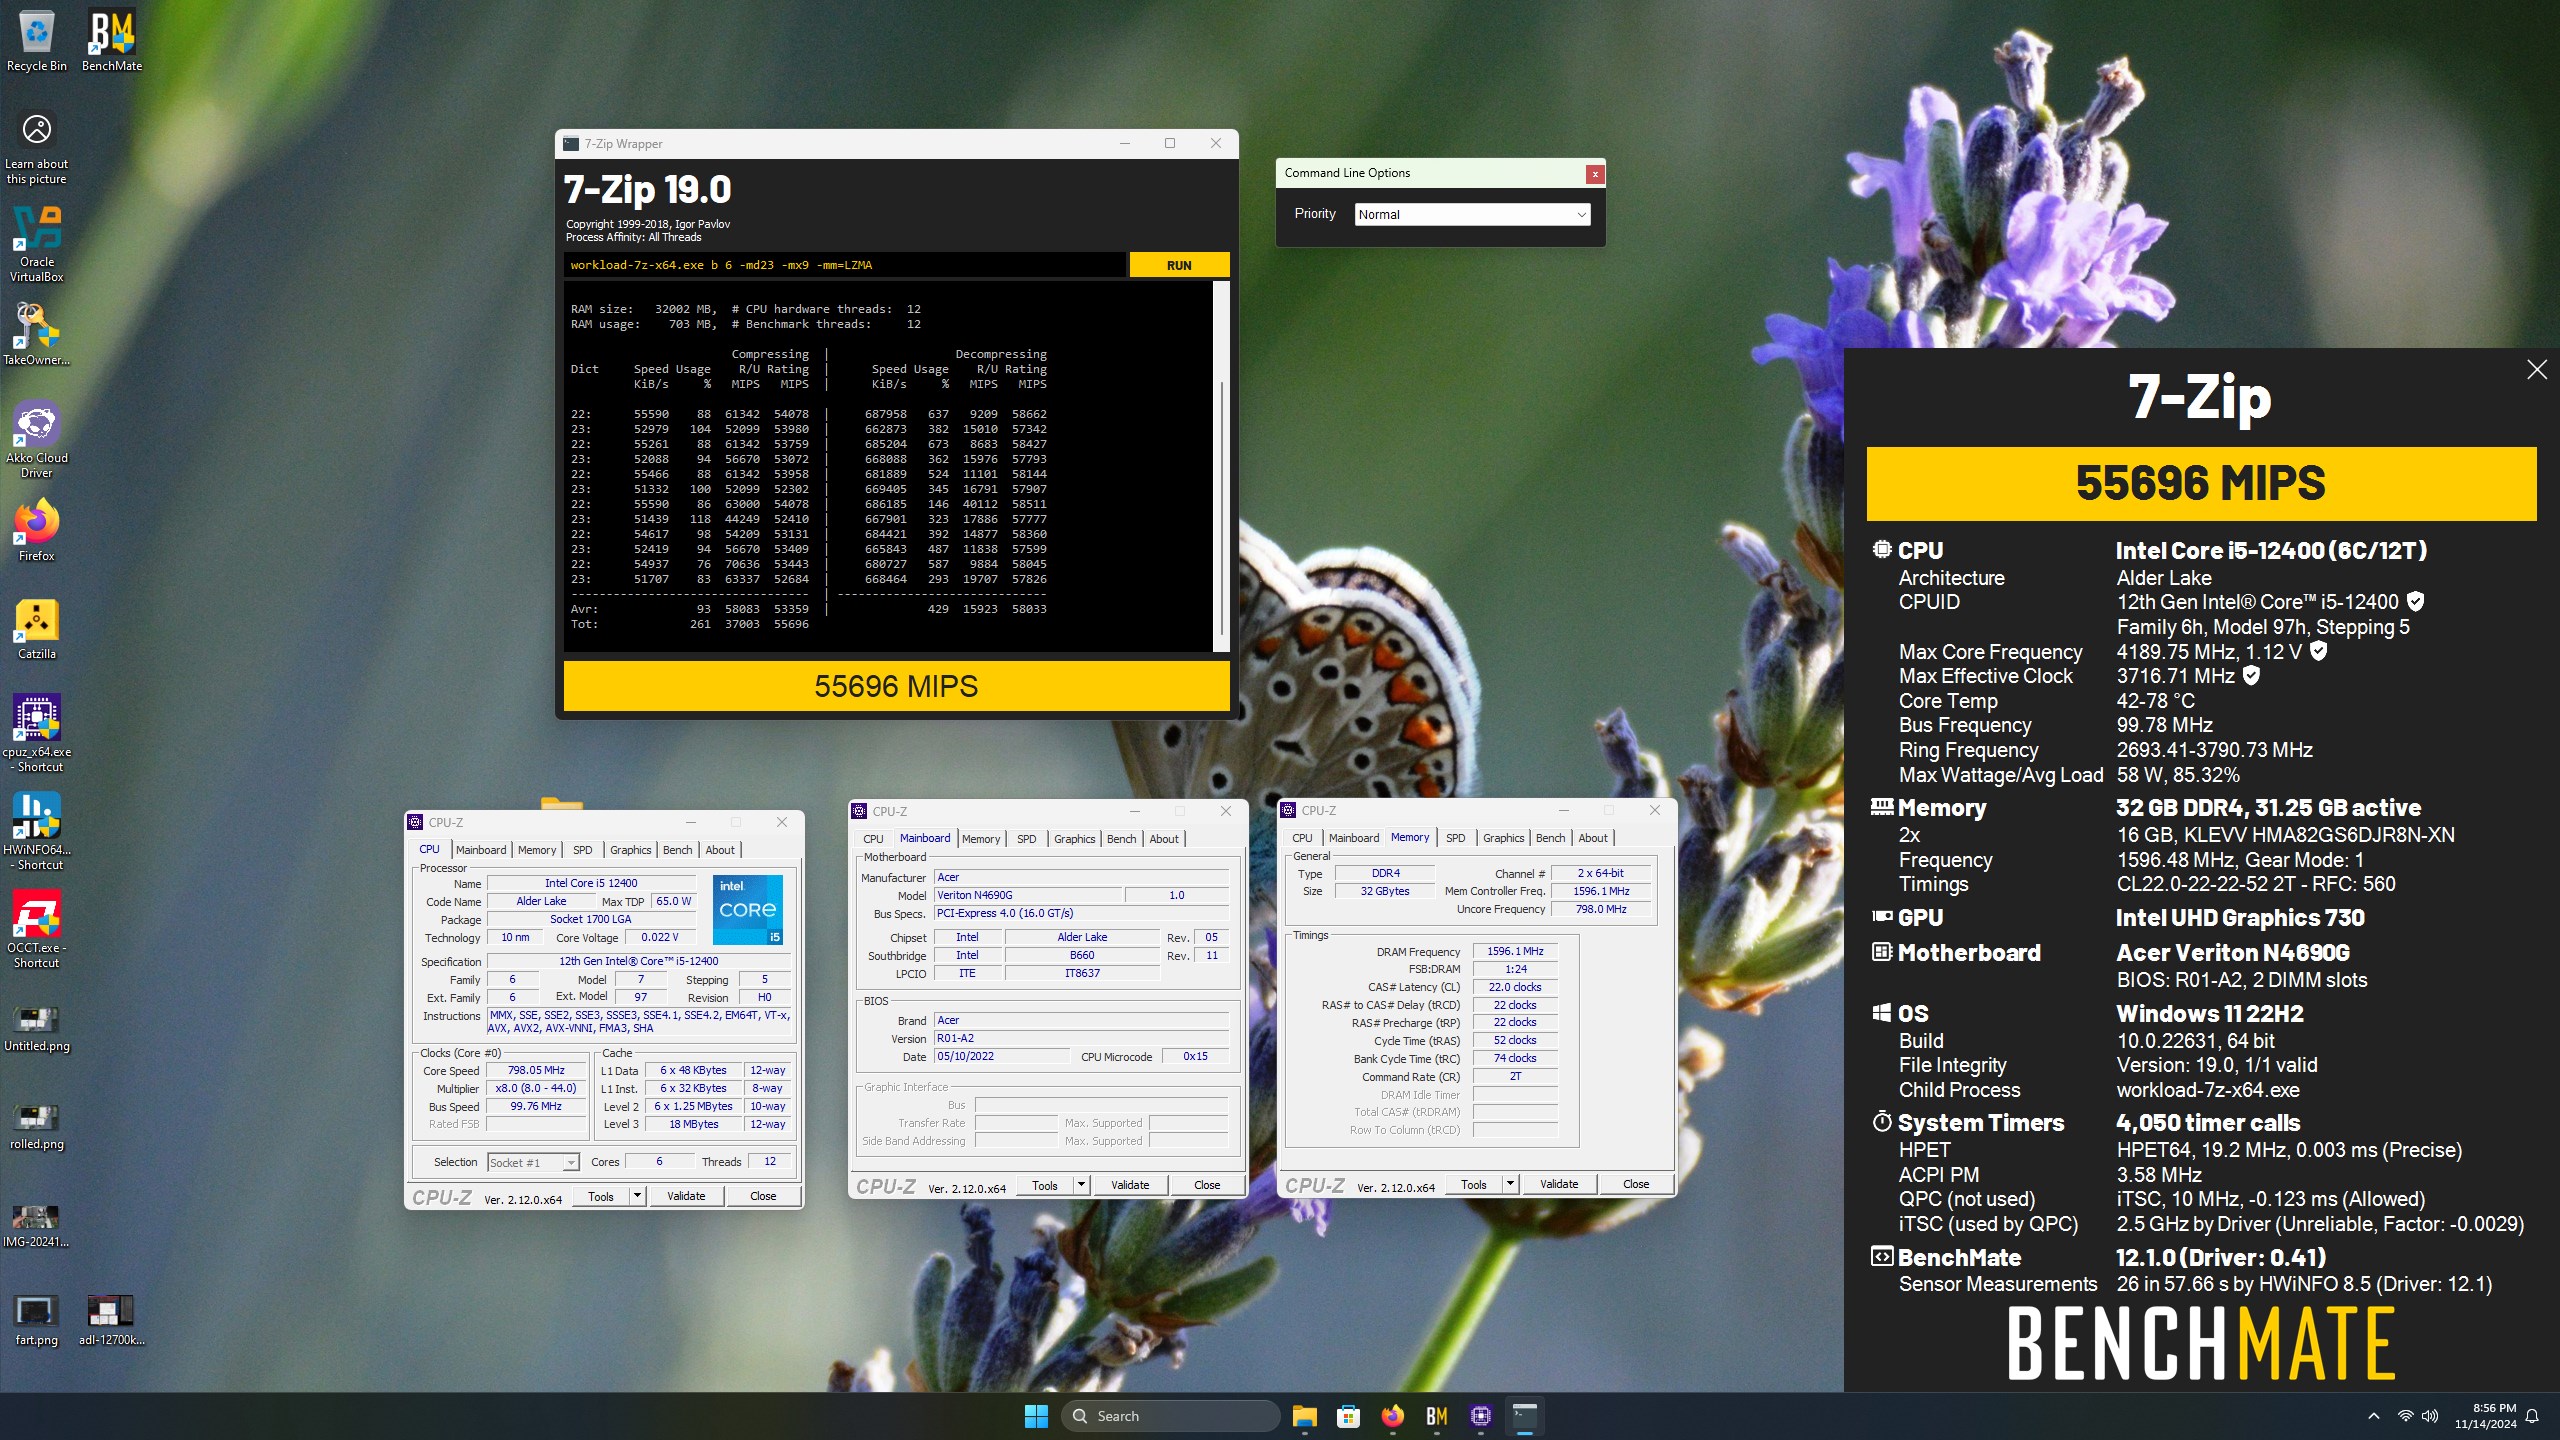Open the SPD tab in middle CPU-Z window
Viewport: 2560px width, 1440px height.
click(x=1026, y=839)
